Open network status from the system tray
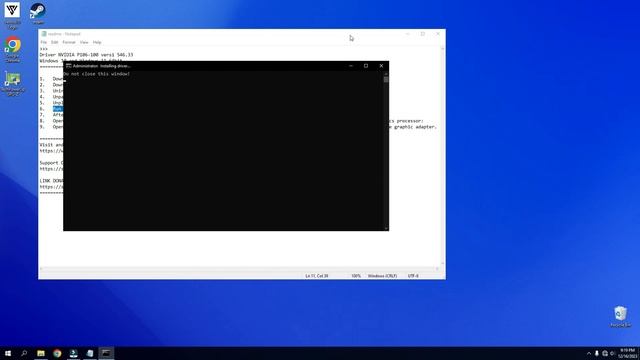 point(605,353)
